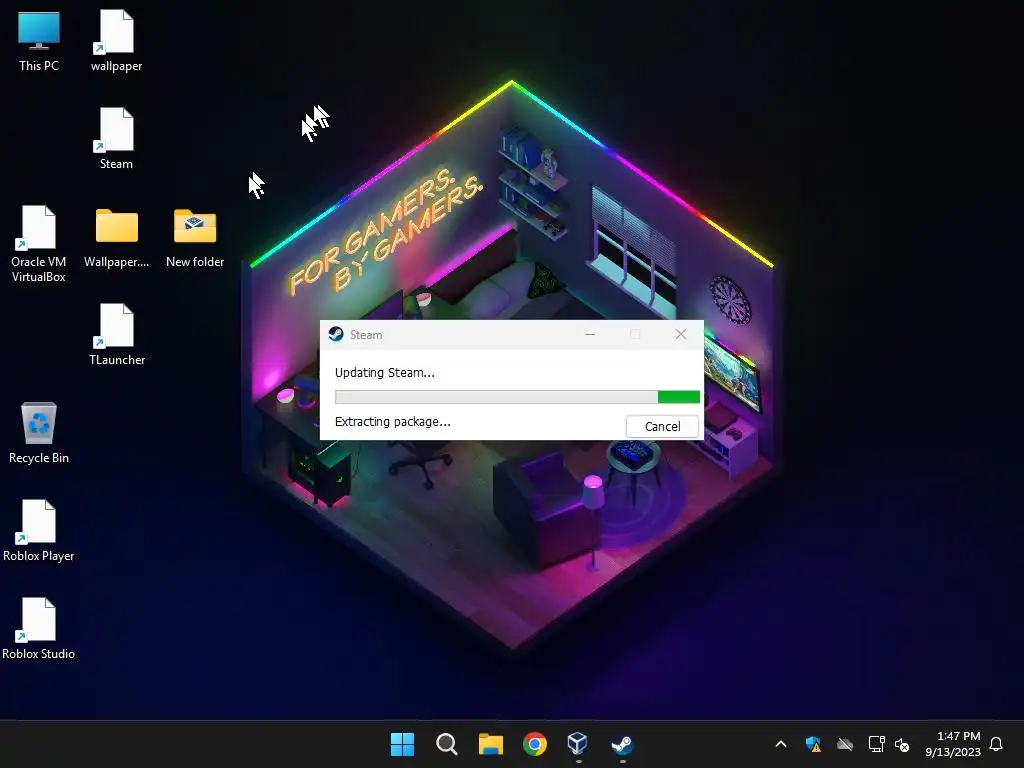Click the muted volume tray icon

click(902, 744)
